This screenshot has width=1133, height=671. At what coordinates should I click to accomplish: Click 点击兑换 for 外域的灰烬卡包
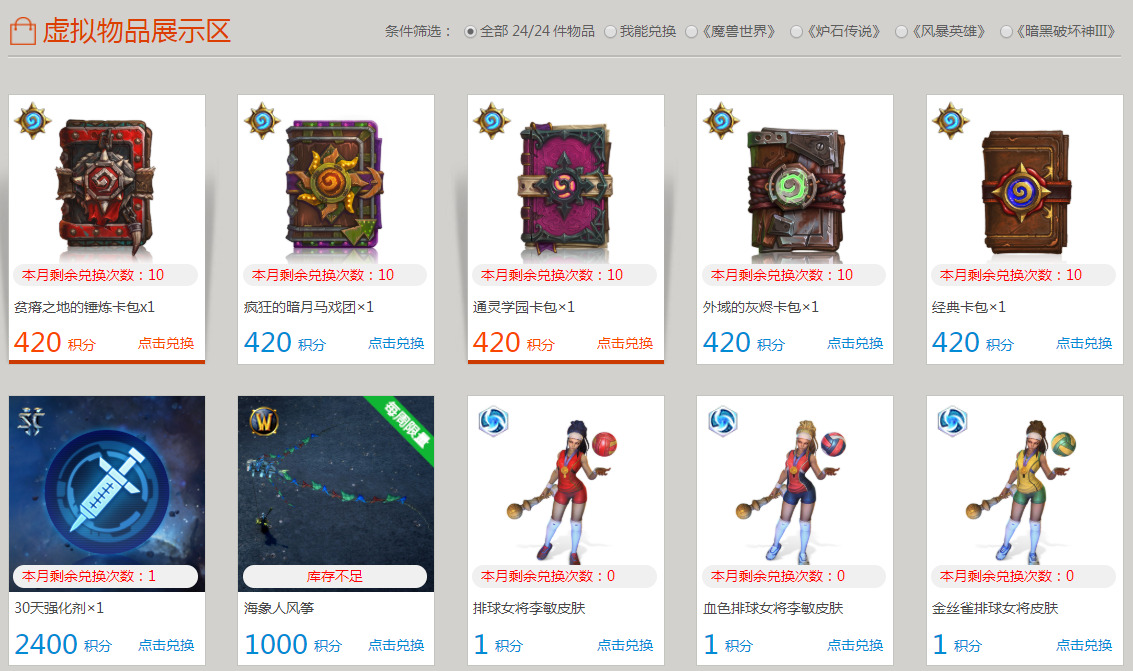click(x=855, y=343)
